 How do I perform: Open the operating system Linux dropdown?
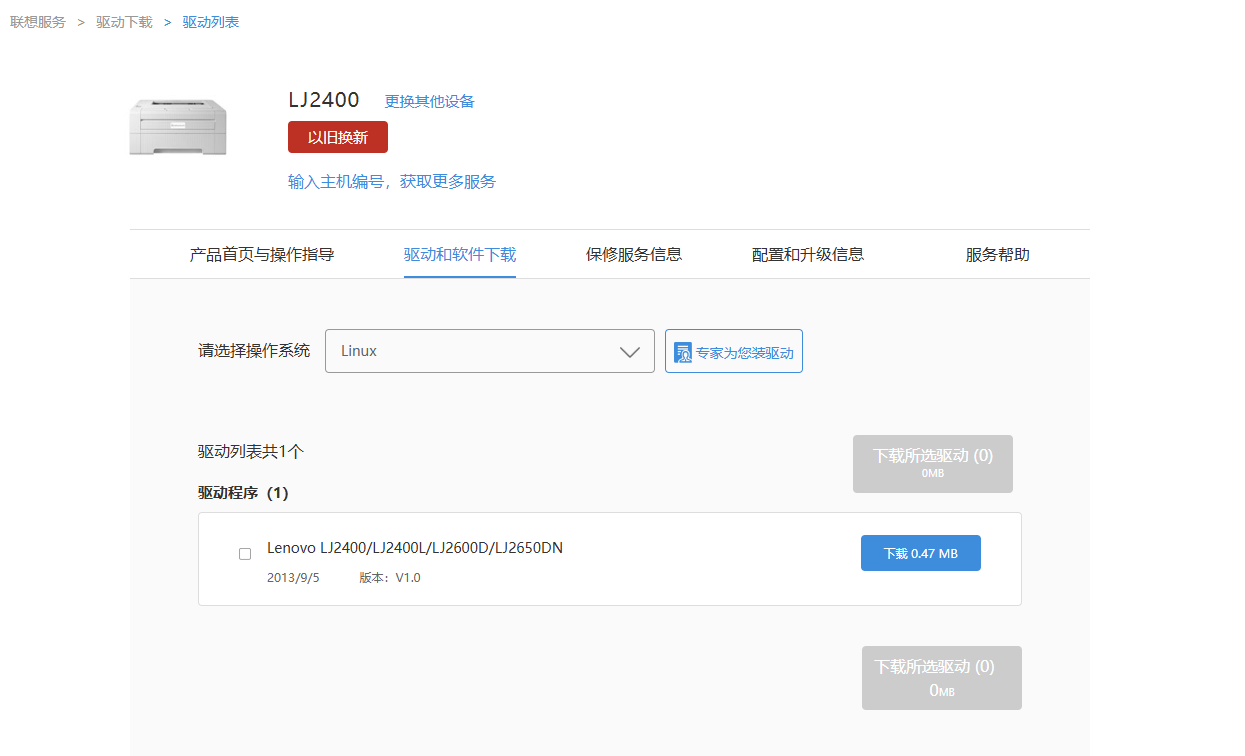click(x=490, y=351)
